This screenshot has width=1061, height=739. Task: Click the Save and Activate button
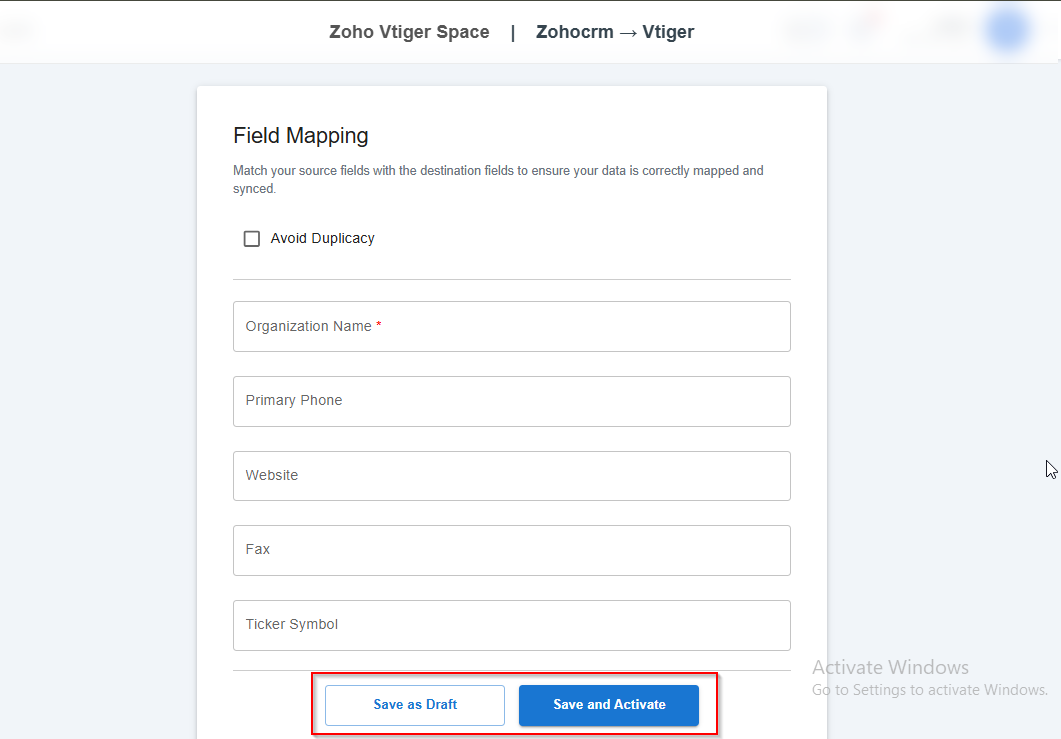(609, 705)
